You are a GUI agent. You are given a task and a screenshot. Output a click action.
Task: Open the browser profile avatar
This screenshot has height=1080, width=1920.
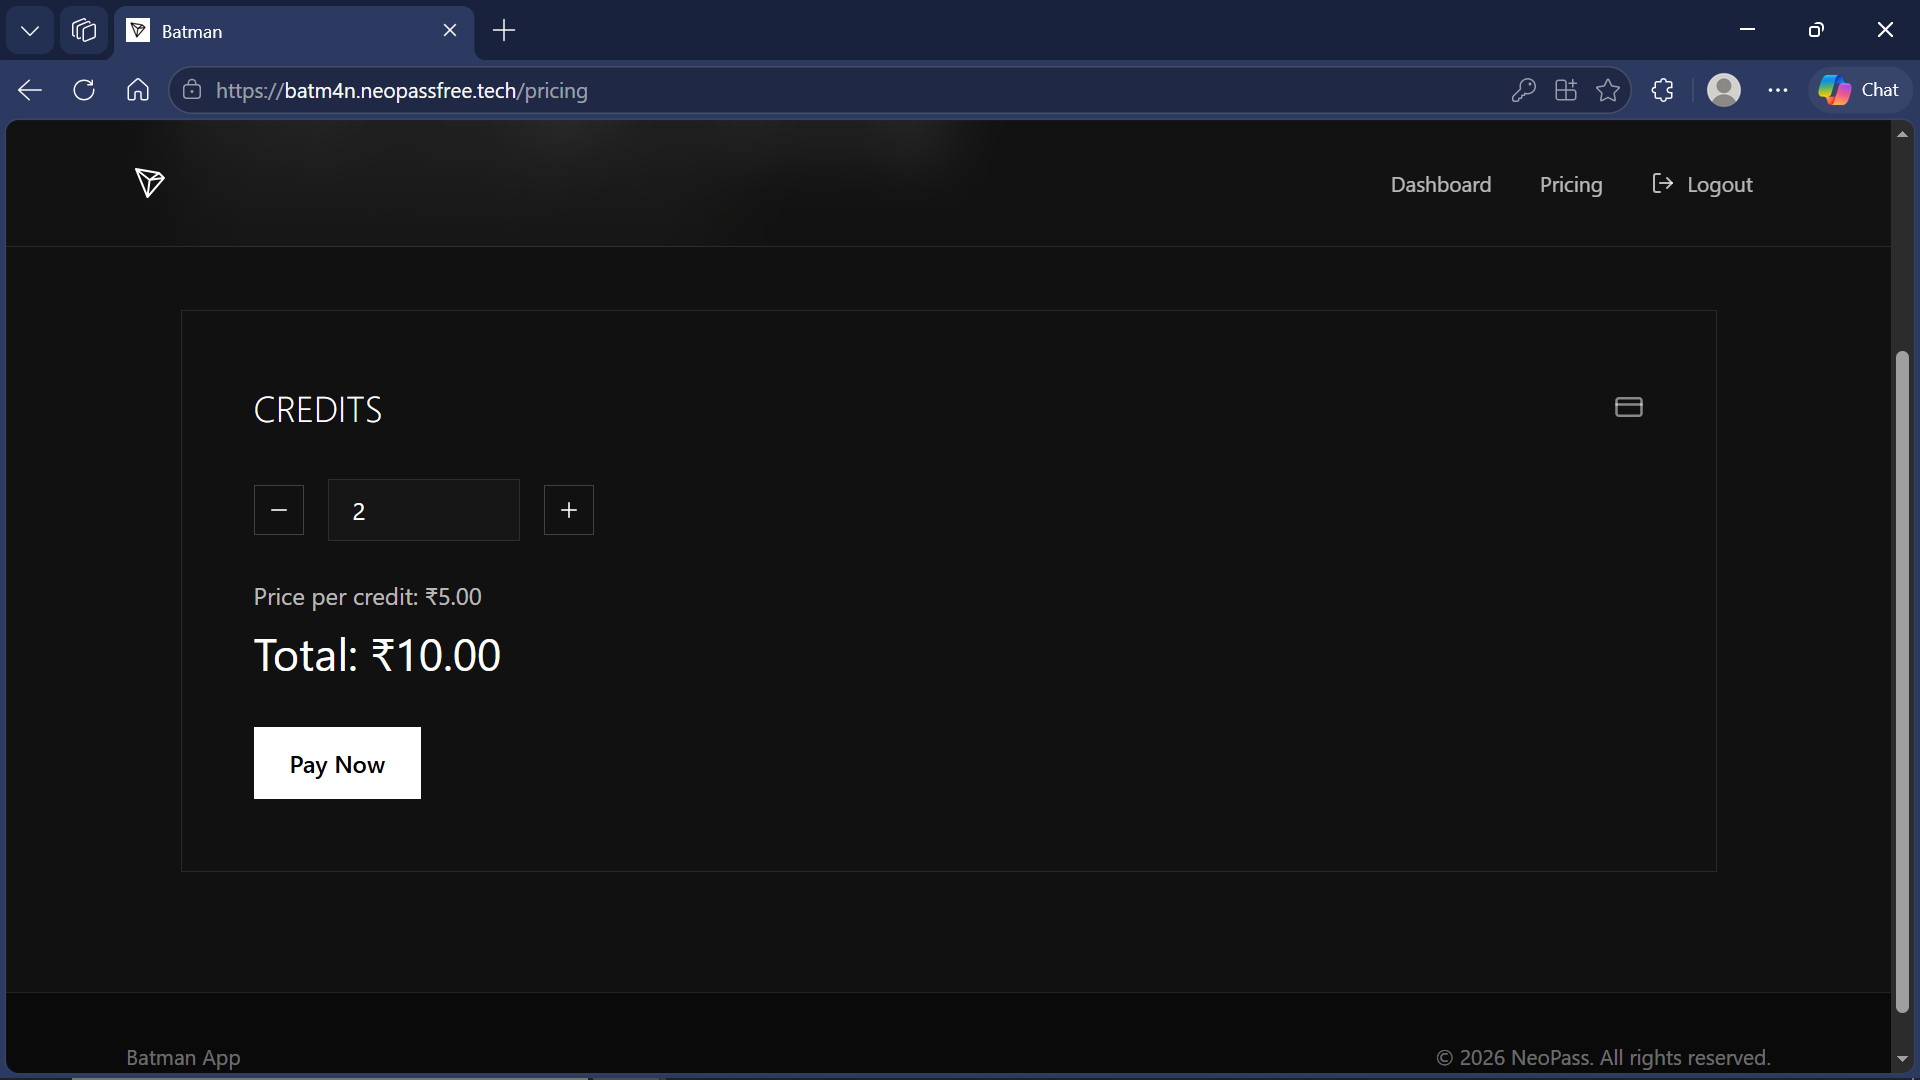(x=1725, y=90)
